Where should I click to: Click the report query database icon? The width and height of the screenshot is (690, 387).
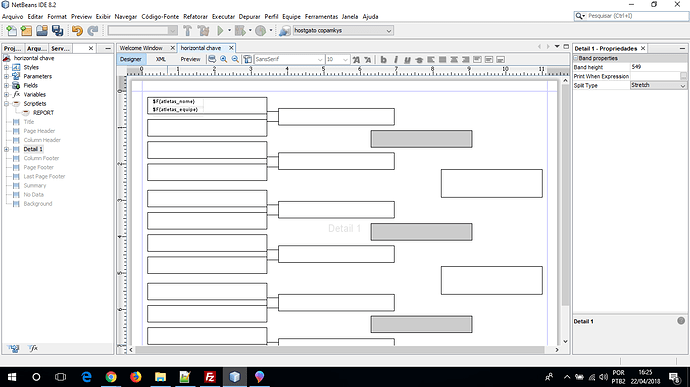coord(212,59)
